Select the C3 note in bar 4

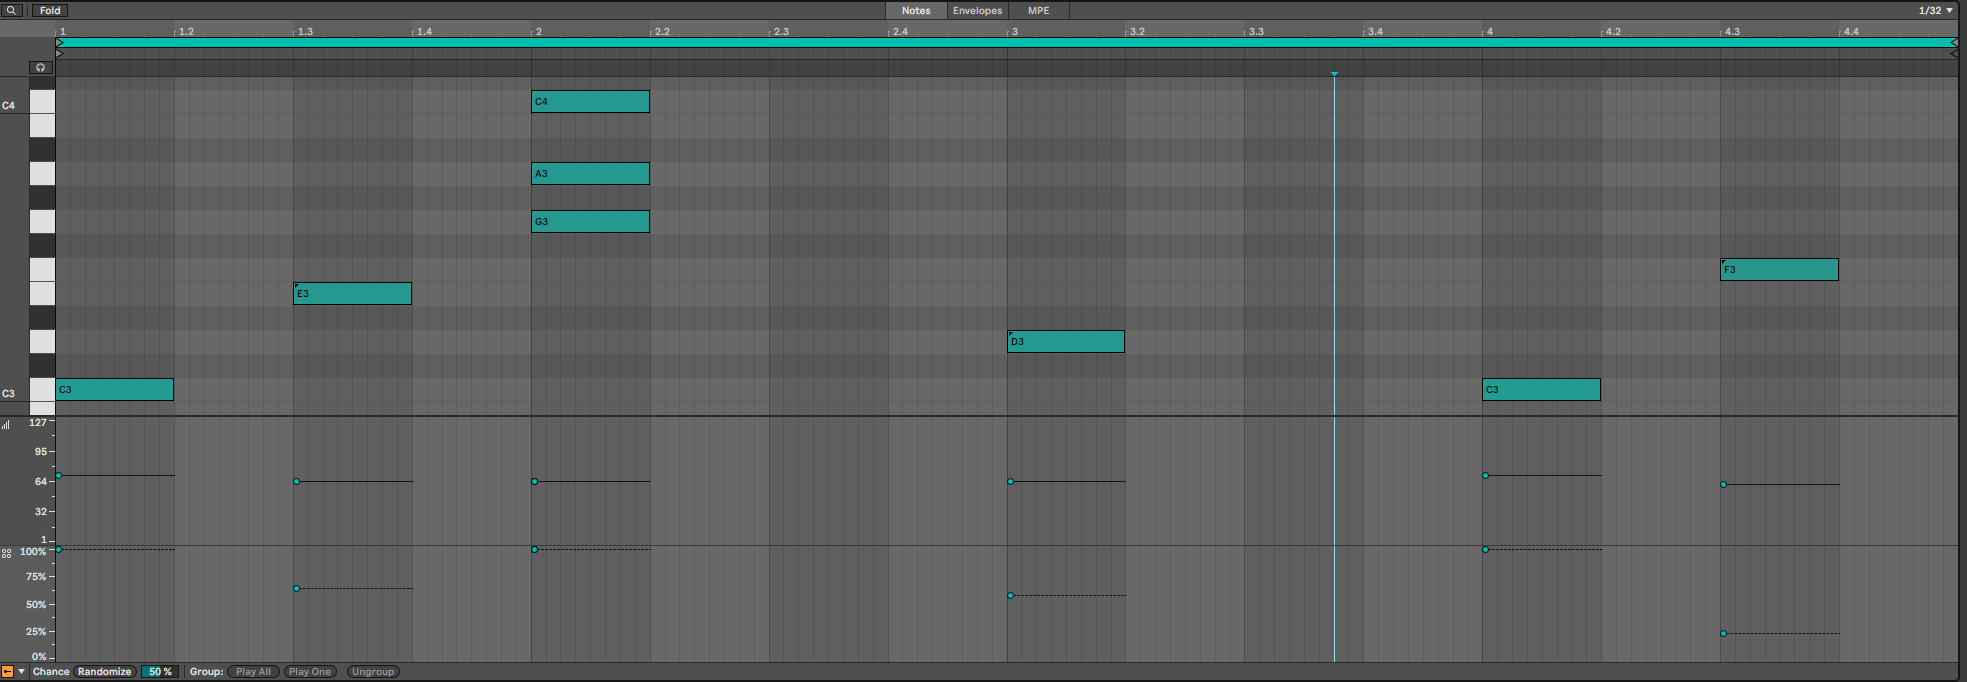(1541, 390)
